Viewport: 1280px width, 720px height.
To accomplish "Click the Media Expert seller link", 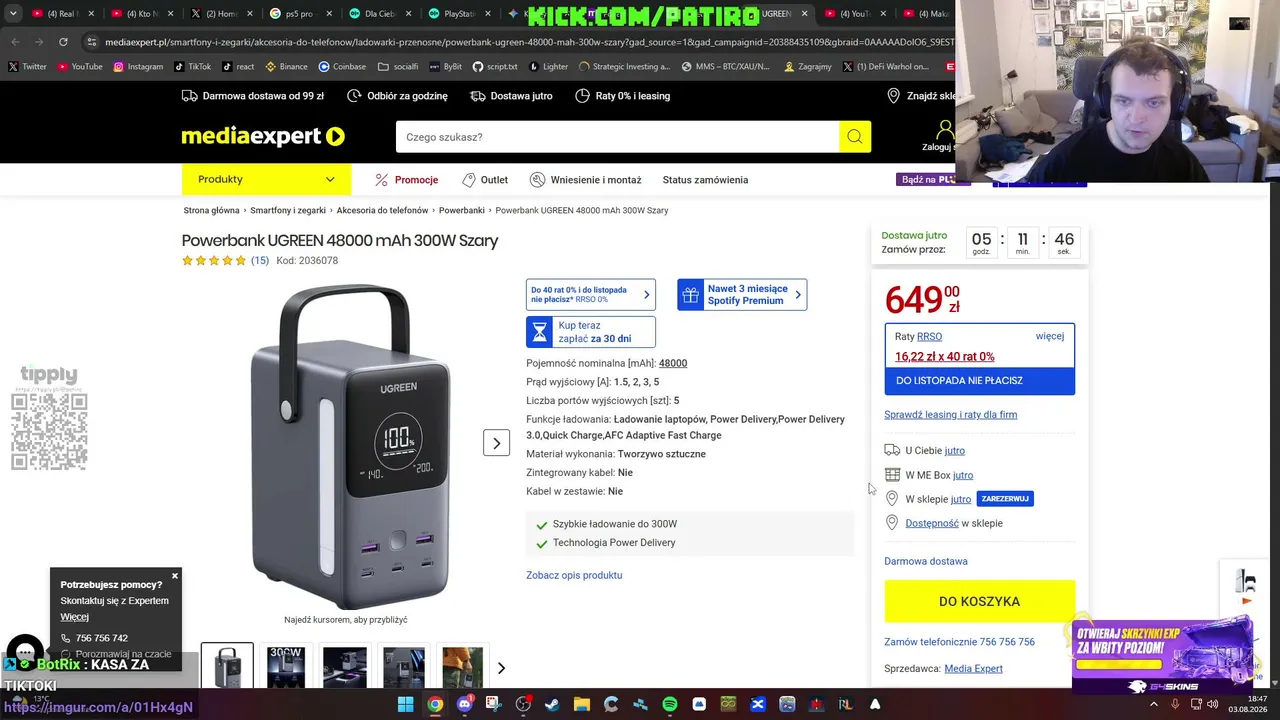I will tap(973, 669).
